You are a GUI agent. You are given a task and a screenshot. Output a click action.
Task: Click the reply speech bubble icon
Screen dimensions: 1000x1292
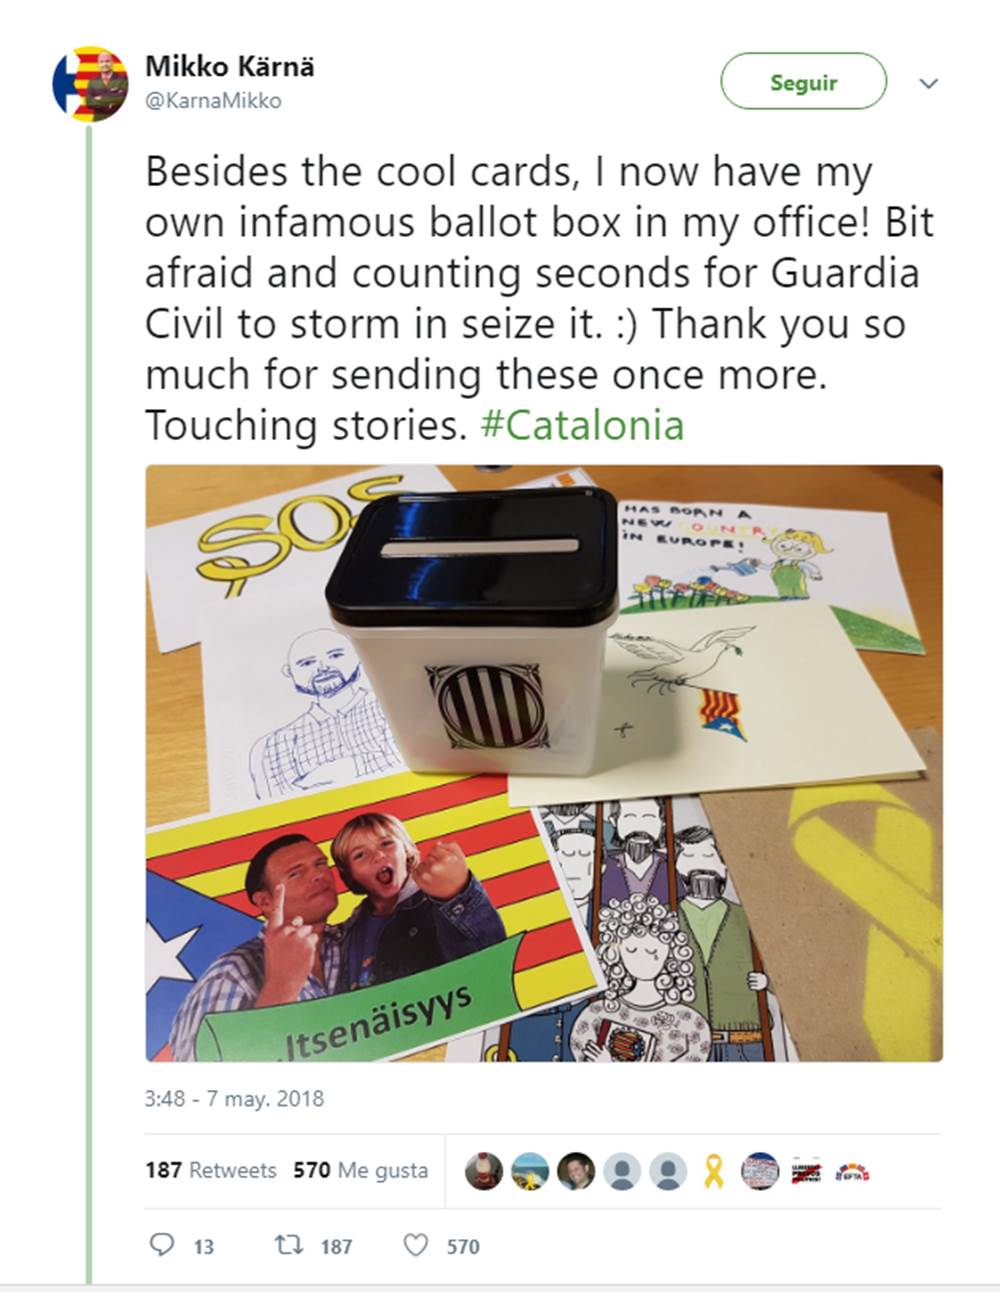(162, 1245)
